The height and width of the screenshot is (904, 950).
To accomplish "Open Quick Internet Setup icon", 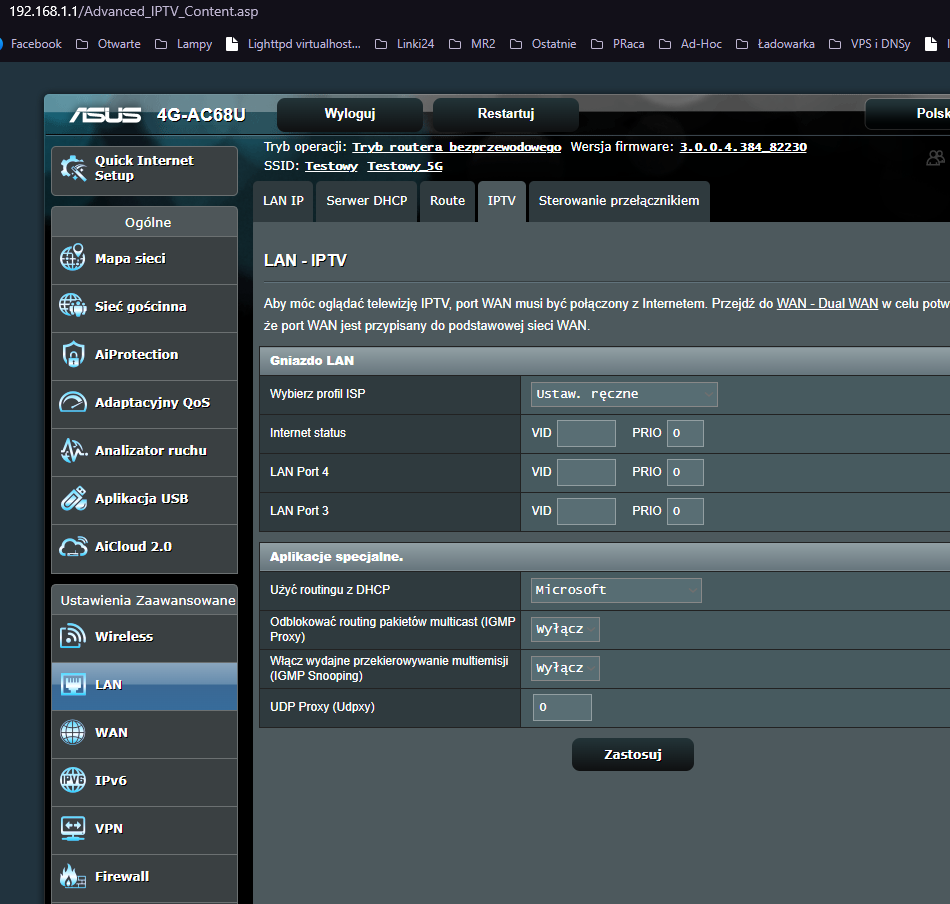I will point(74,169).
